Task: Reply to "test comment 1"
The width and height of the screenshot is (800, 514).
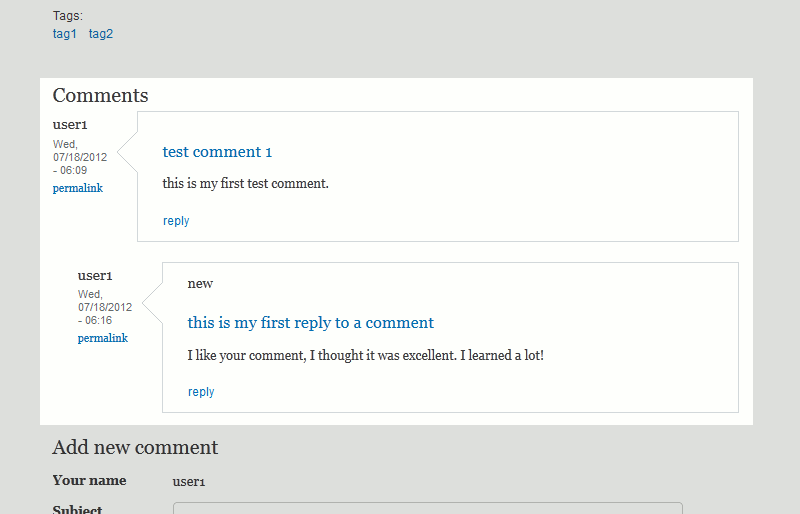Action: pos(176,221)
